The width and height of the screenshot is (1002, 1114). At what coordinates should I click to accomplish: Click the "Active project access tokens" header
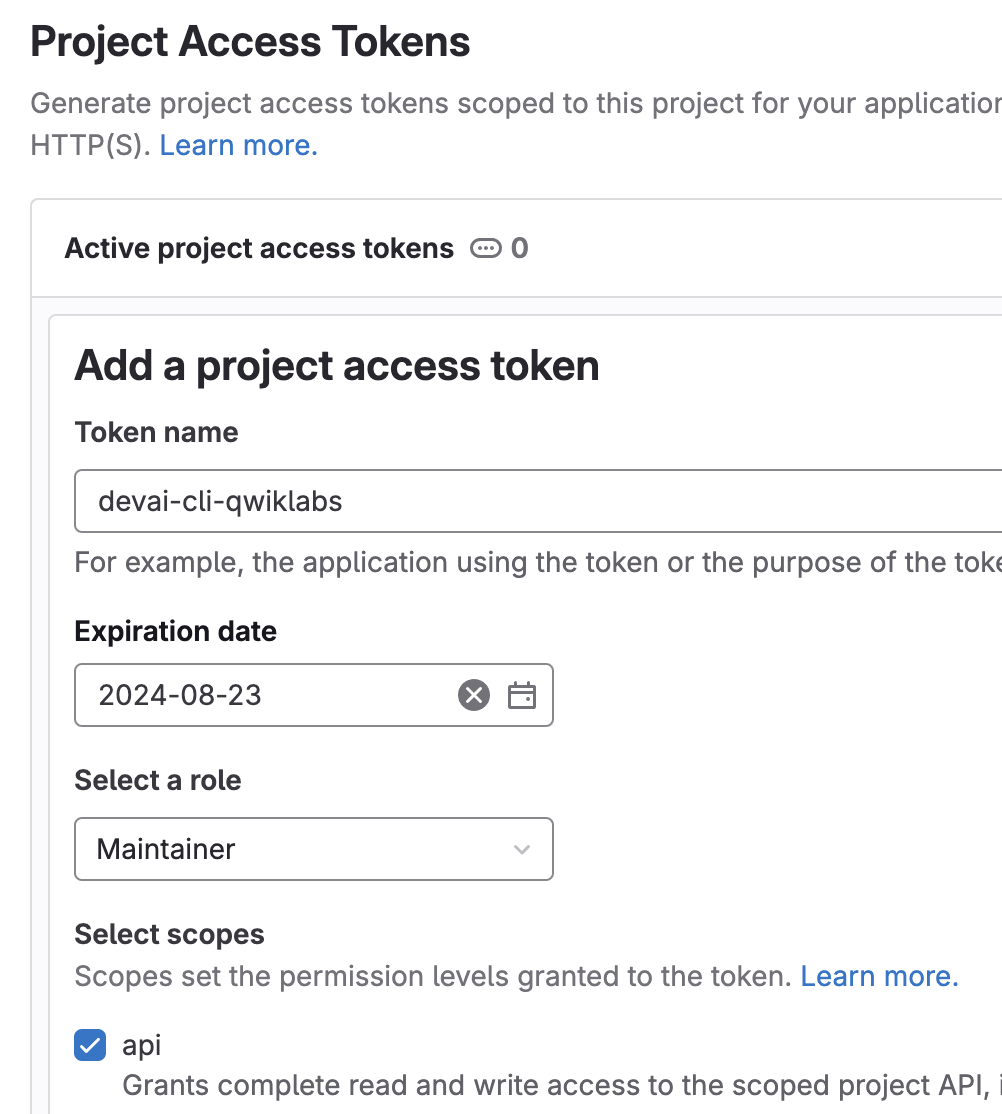(x=259, y=248)
